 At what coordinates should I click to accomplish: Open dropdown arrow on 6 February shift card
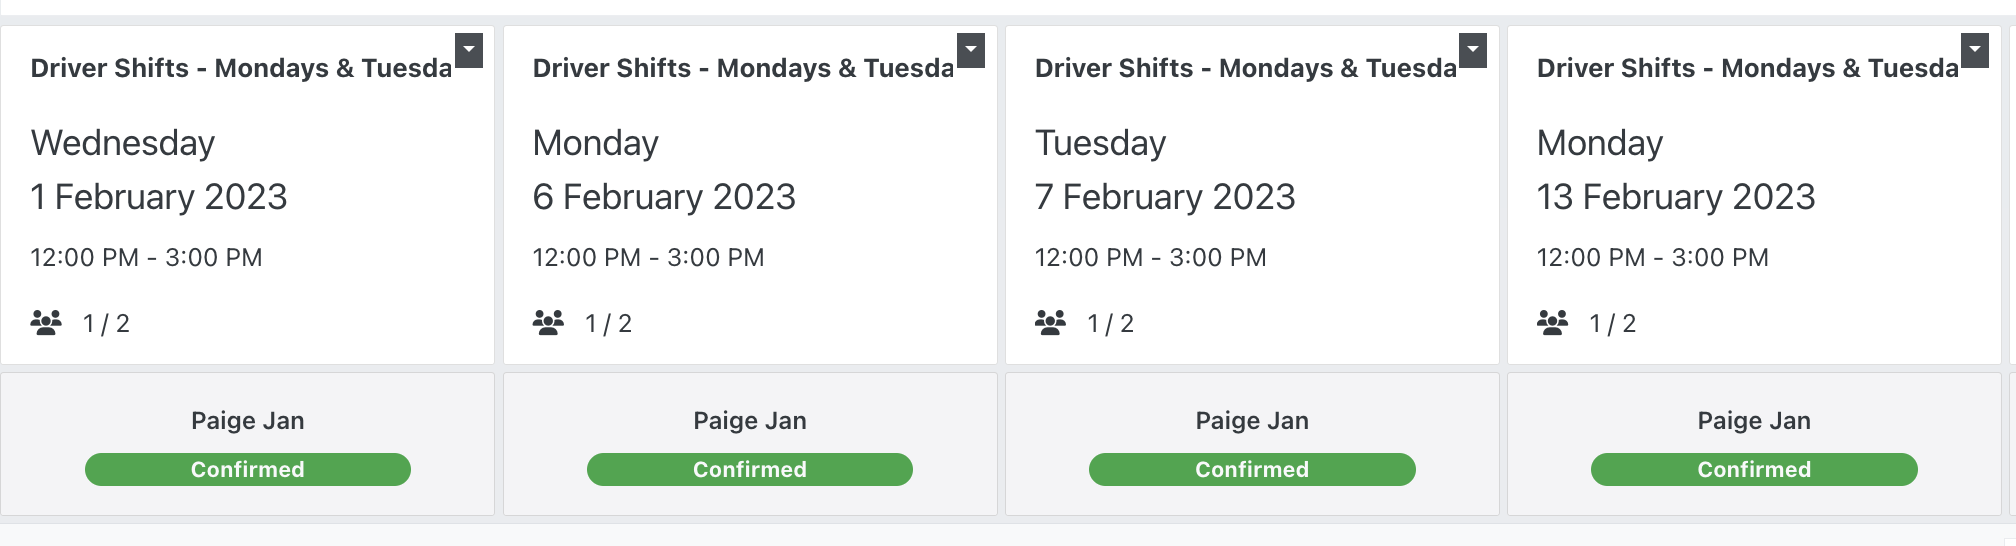pos(971,50)
